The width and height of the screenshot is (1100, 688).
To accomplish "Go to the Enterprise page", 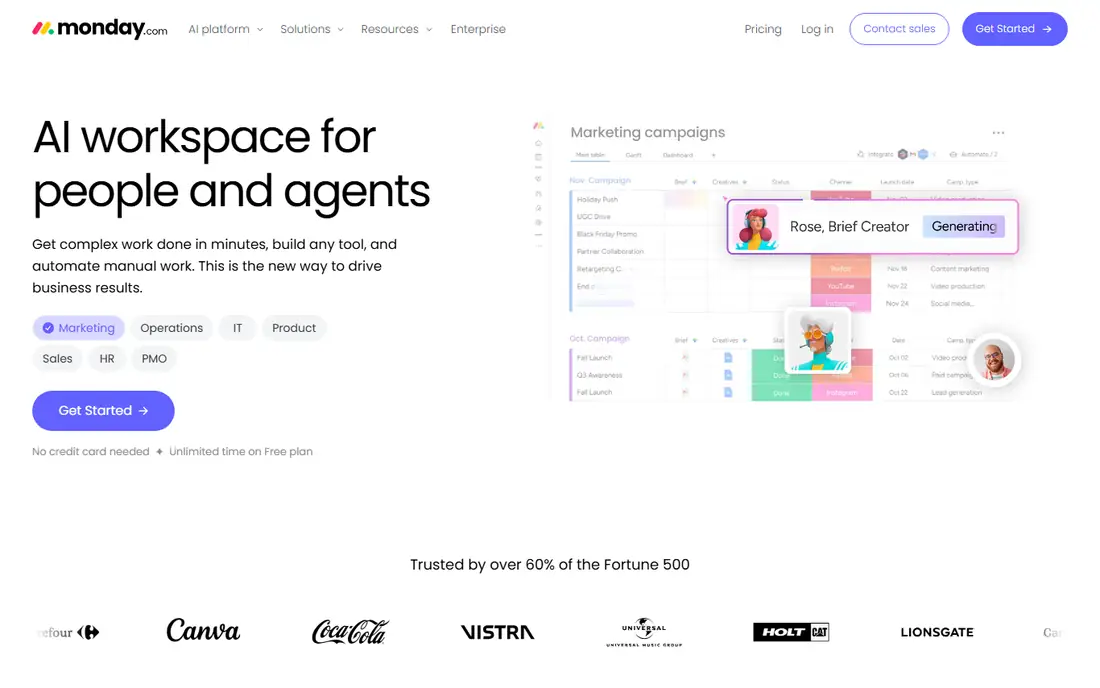I will (478, 29).
